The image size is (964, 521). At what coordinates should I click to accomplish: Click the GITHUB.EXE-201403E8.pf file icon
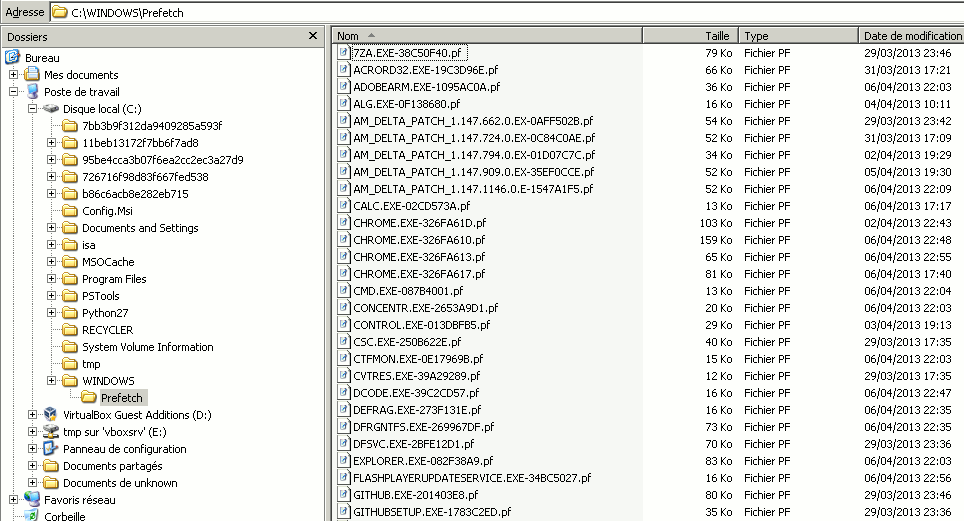pyautogui.click(x=344, y=495)
